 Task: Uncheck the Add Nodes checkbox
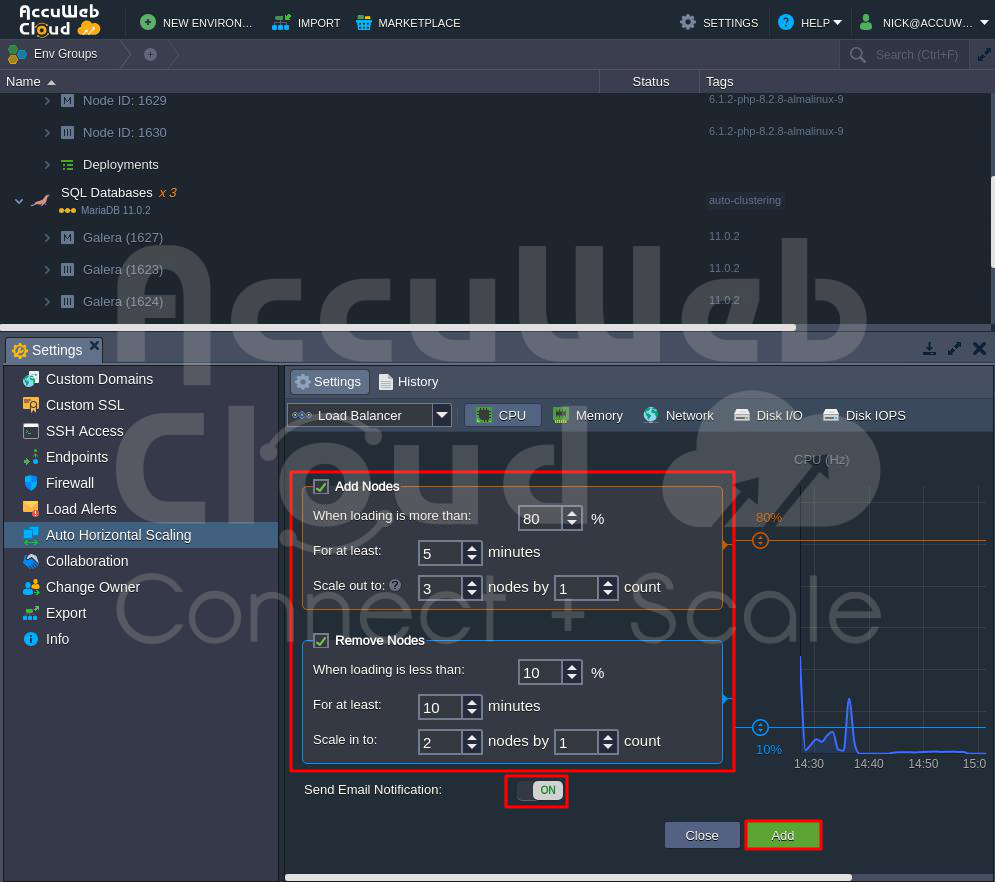(321, 487)
